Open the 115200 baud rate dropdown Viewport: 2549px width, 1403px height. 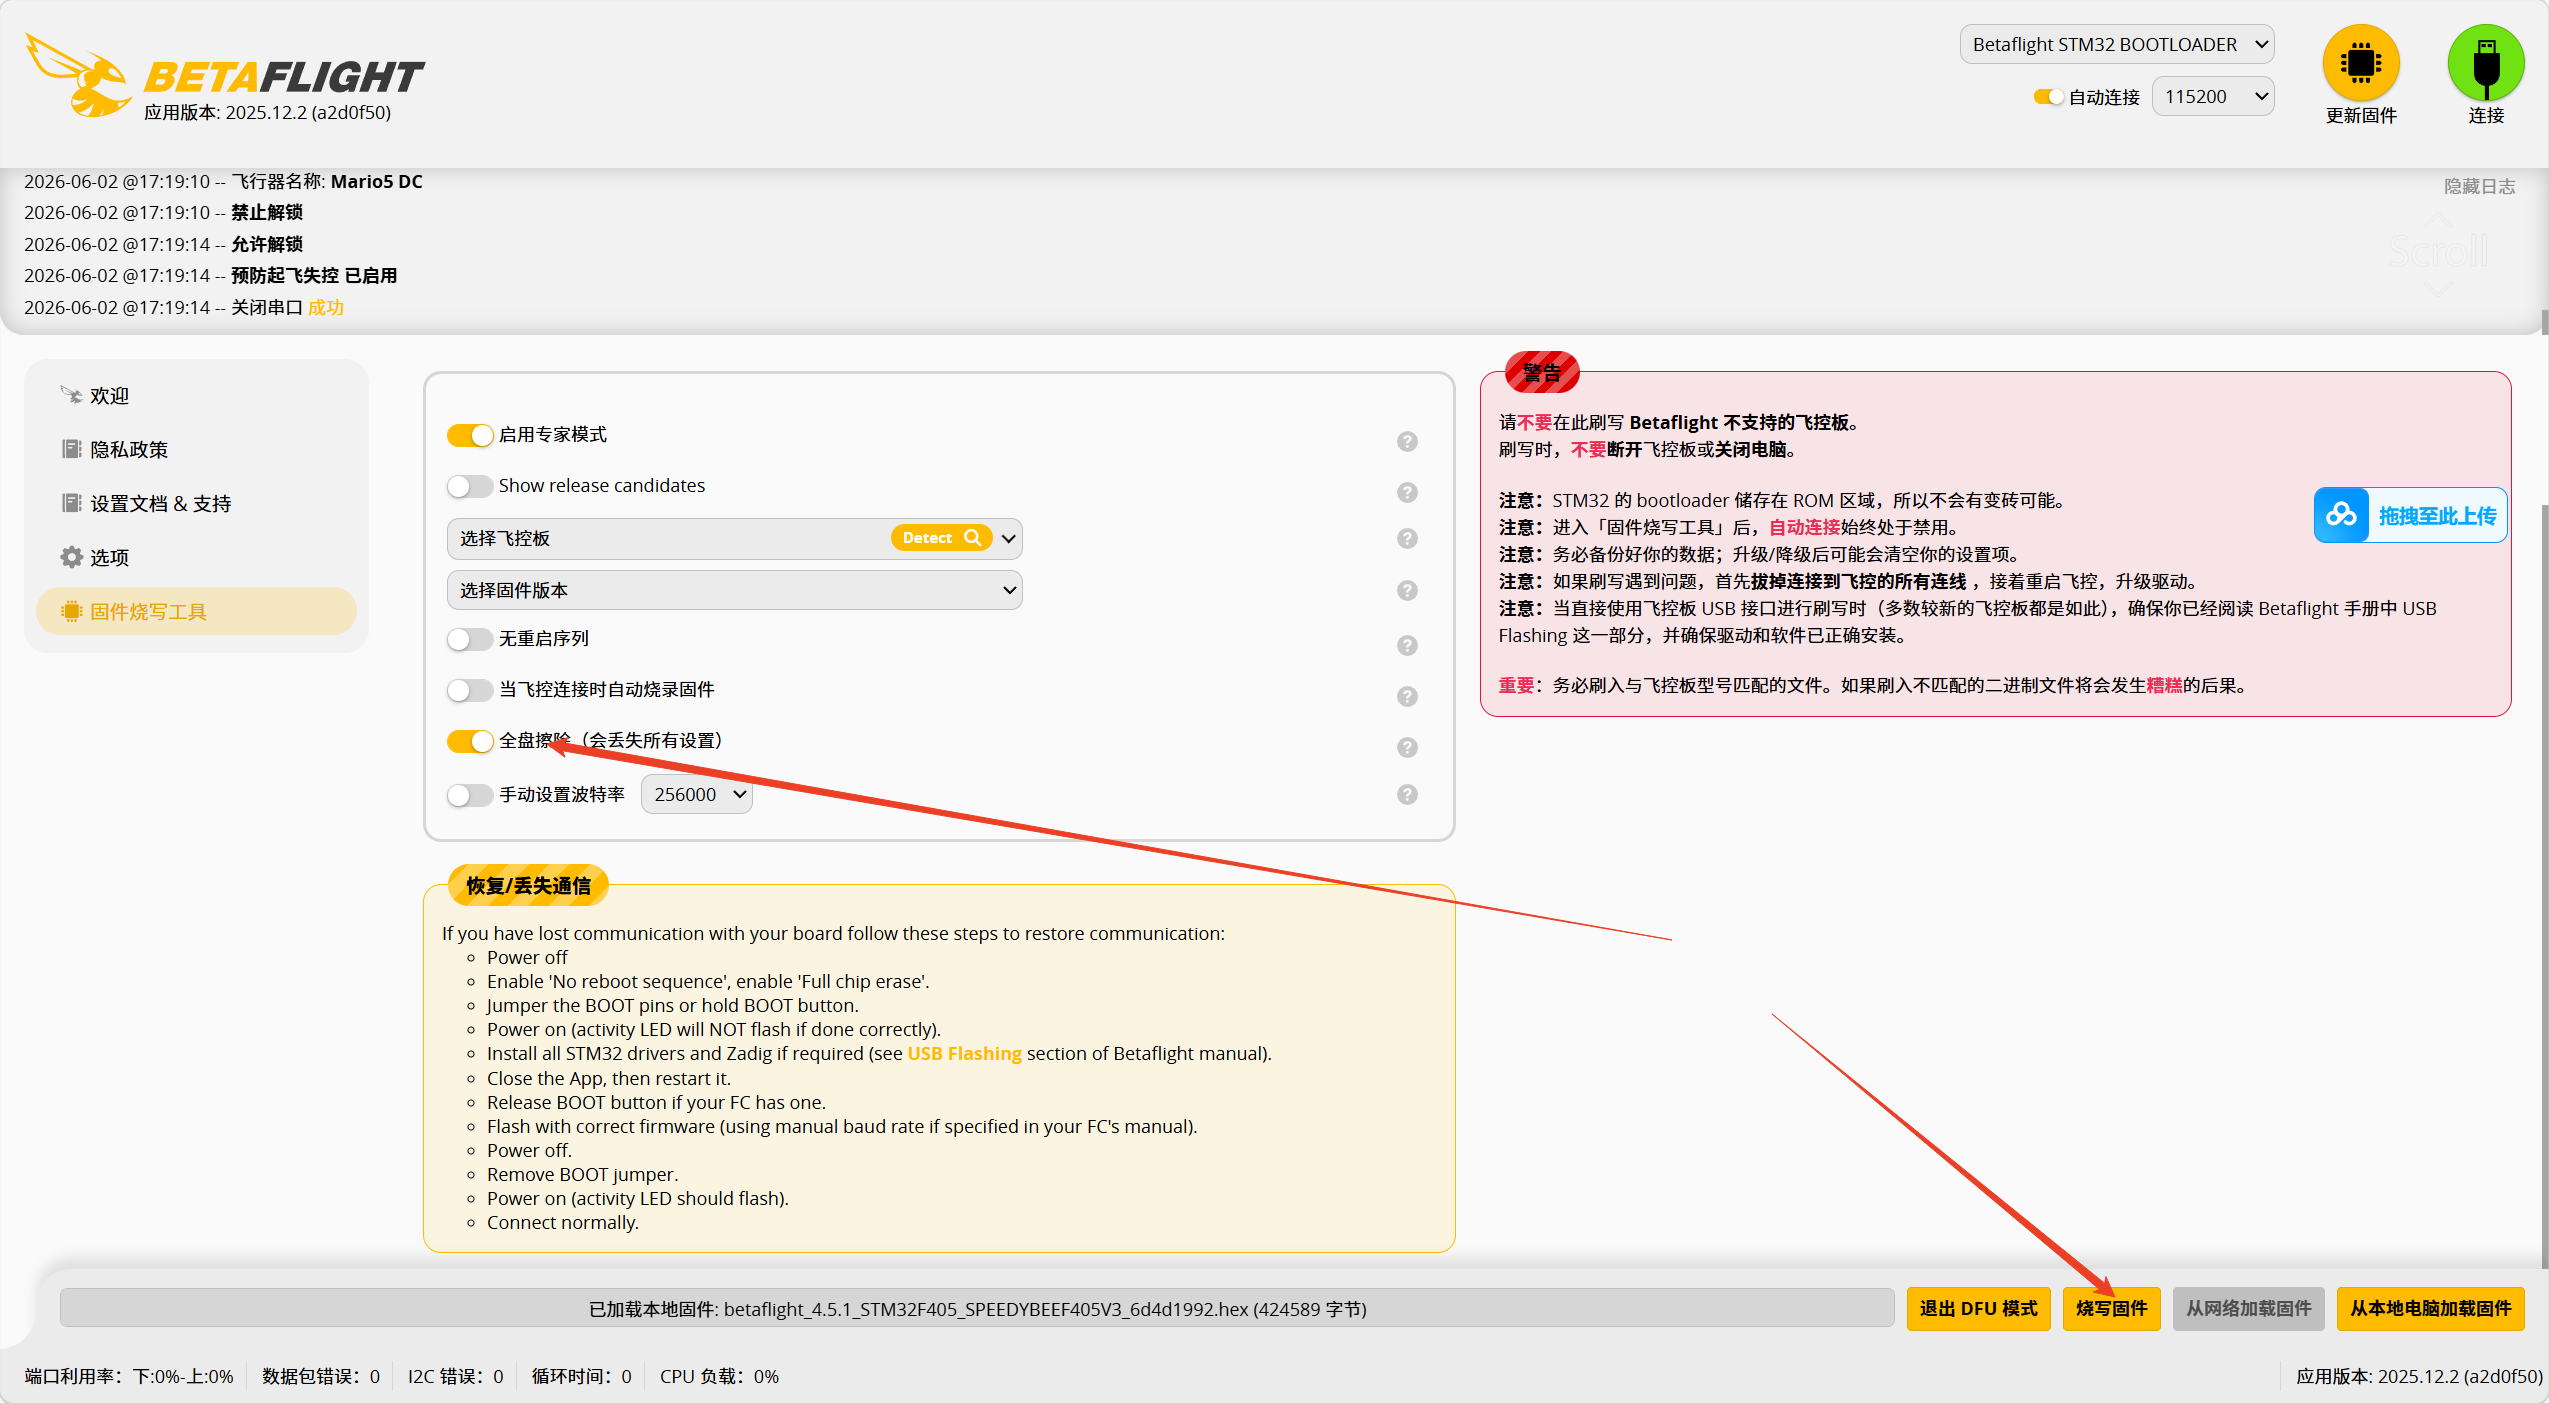(2213, 96)
